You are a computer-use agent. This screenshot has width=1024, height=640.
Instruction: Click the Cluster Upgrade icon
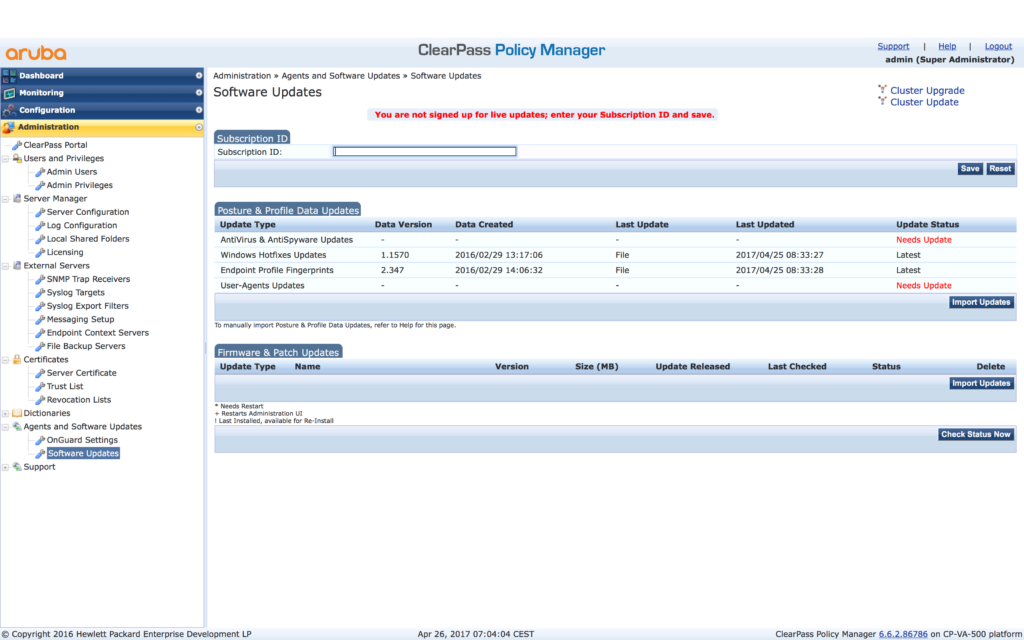tap(883, 90)
